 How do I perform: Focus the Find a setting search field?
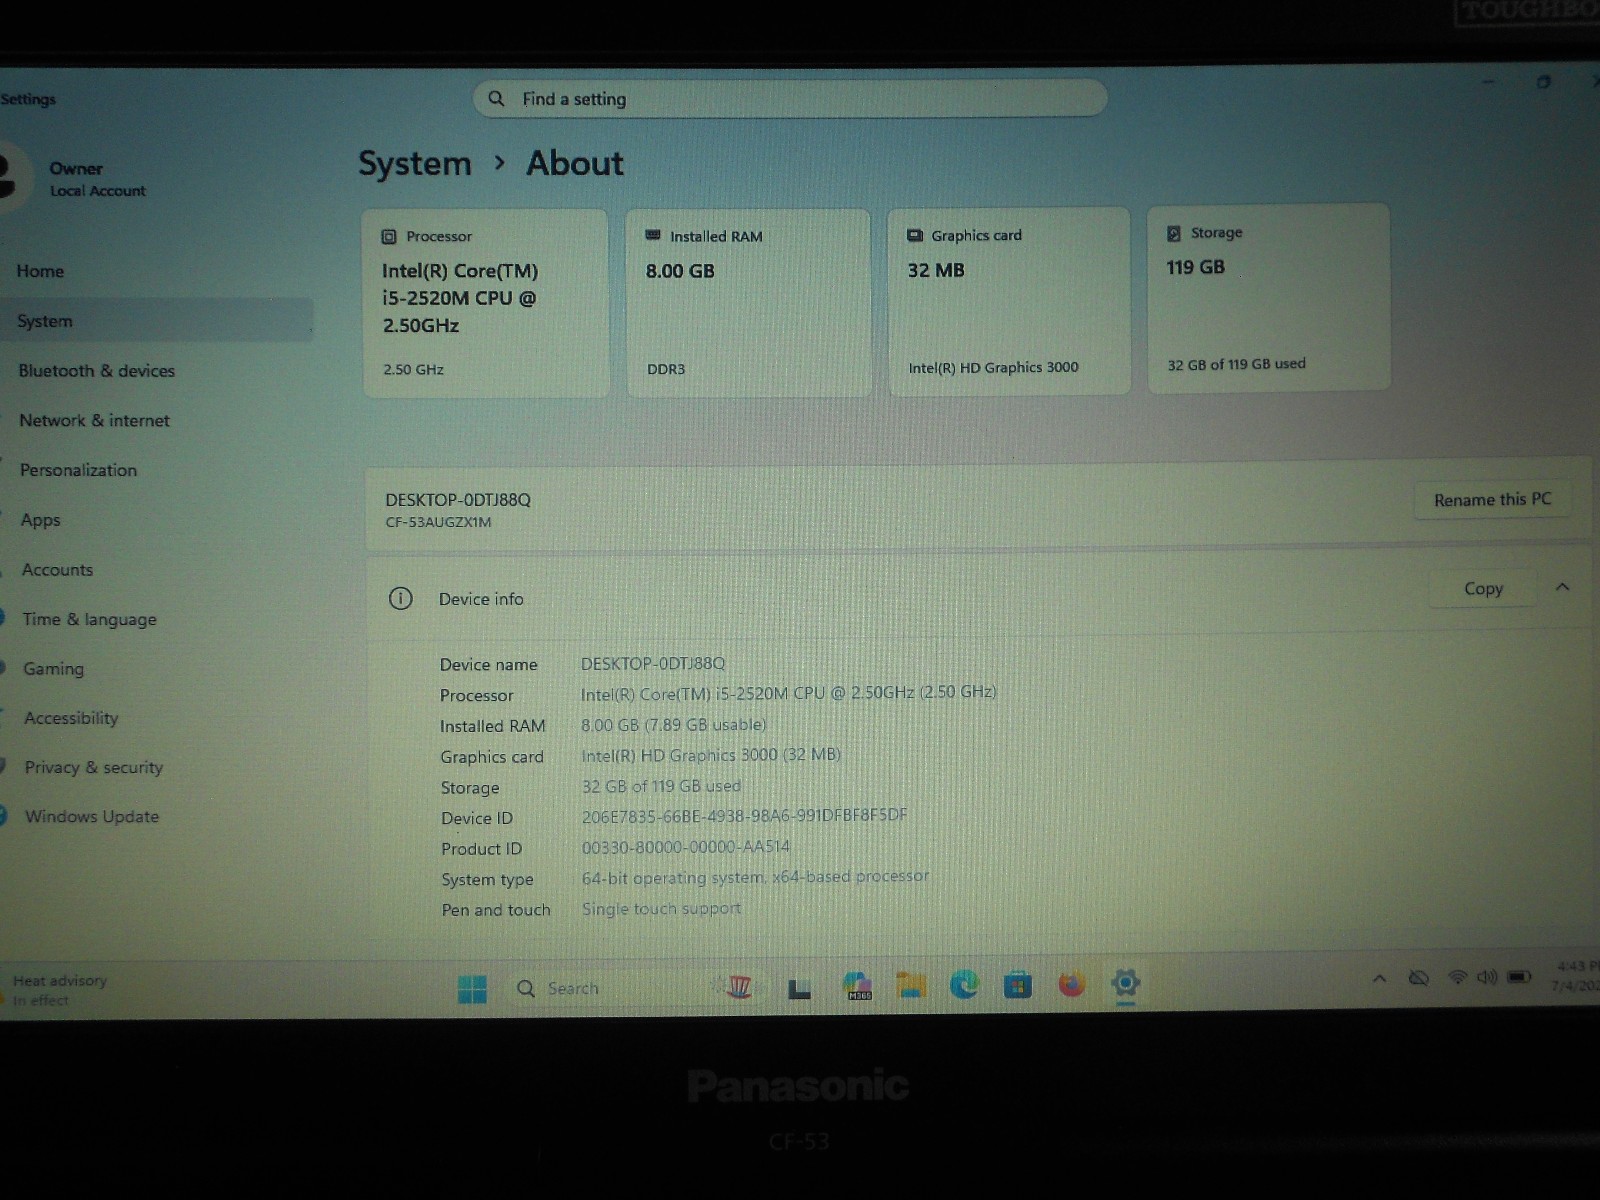tap(790, 98)
